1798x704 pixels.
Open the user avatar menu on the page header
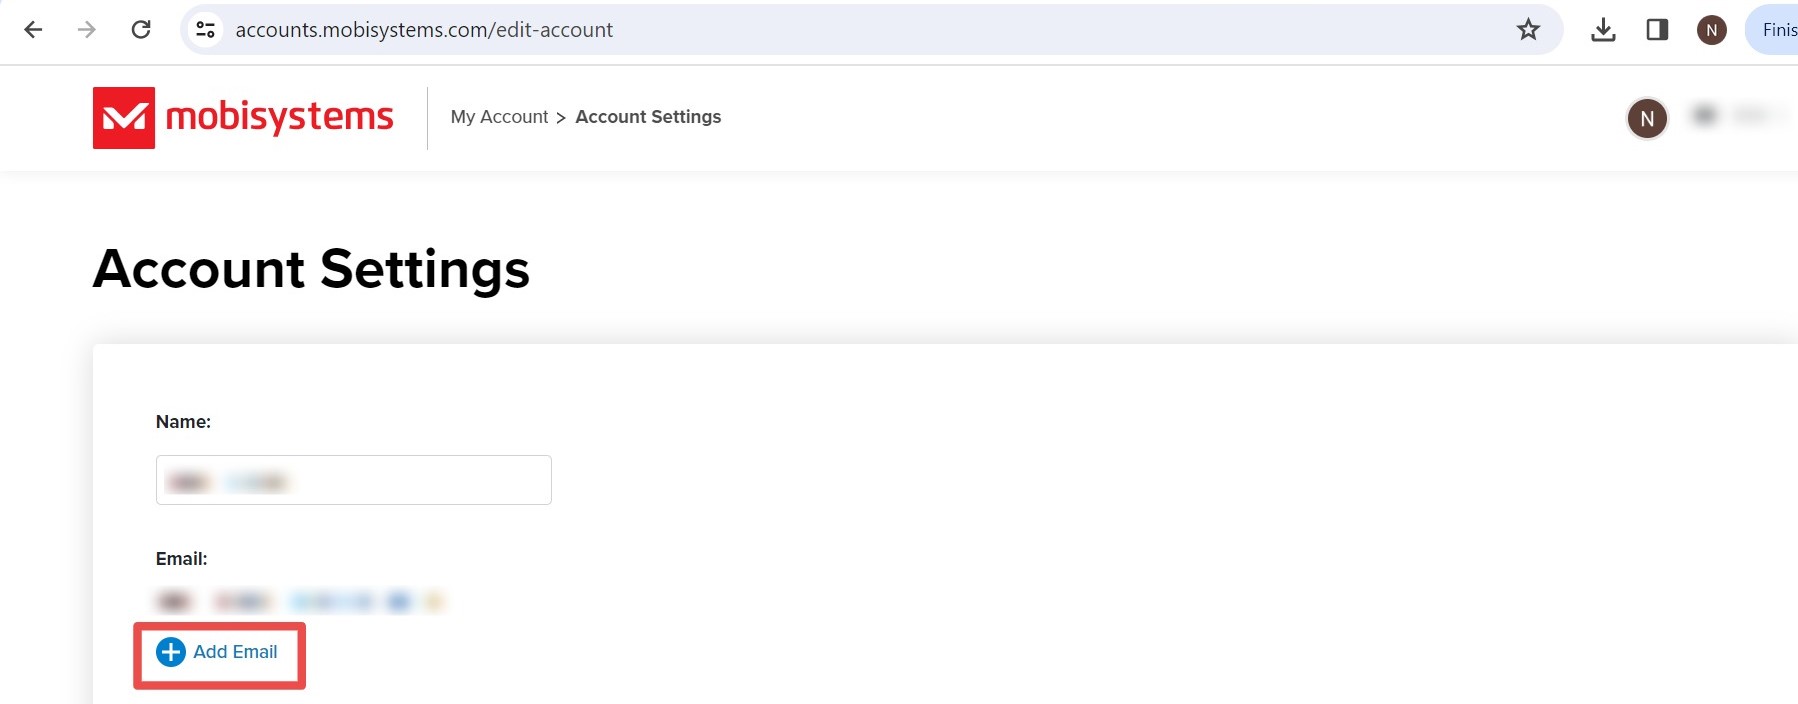pyautogui.click(x=1646, y=119)
